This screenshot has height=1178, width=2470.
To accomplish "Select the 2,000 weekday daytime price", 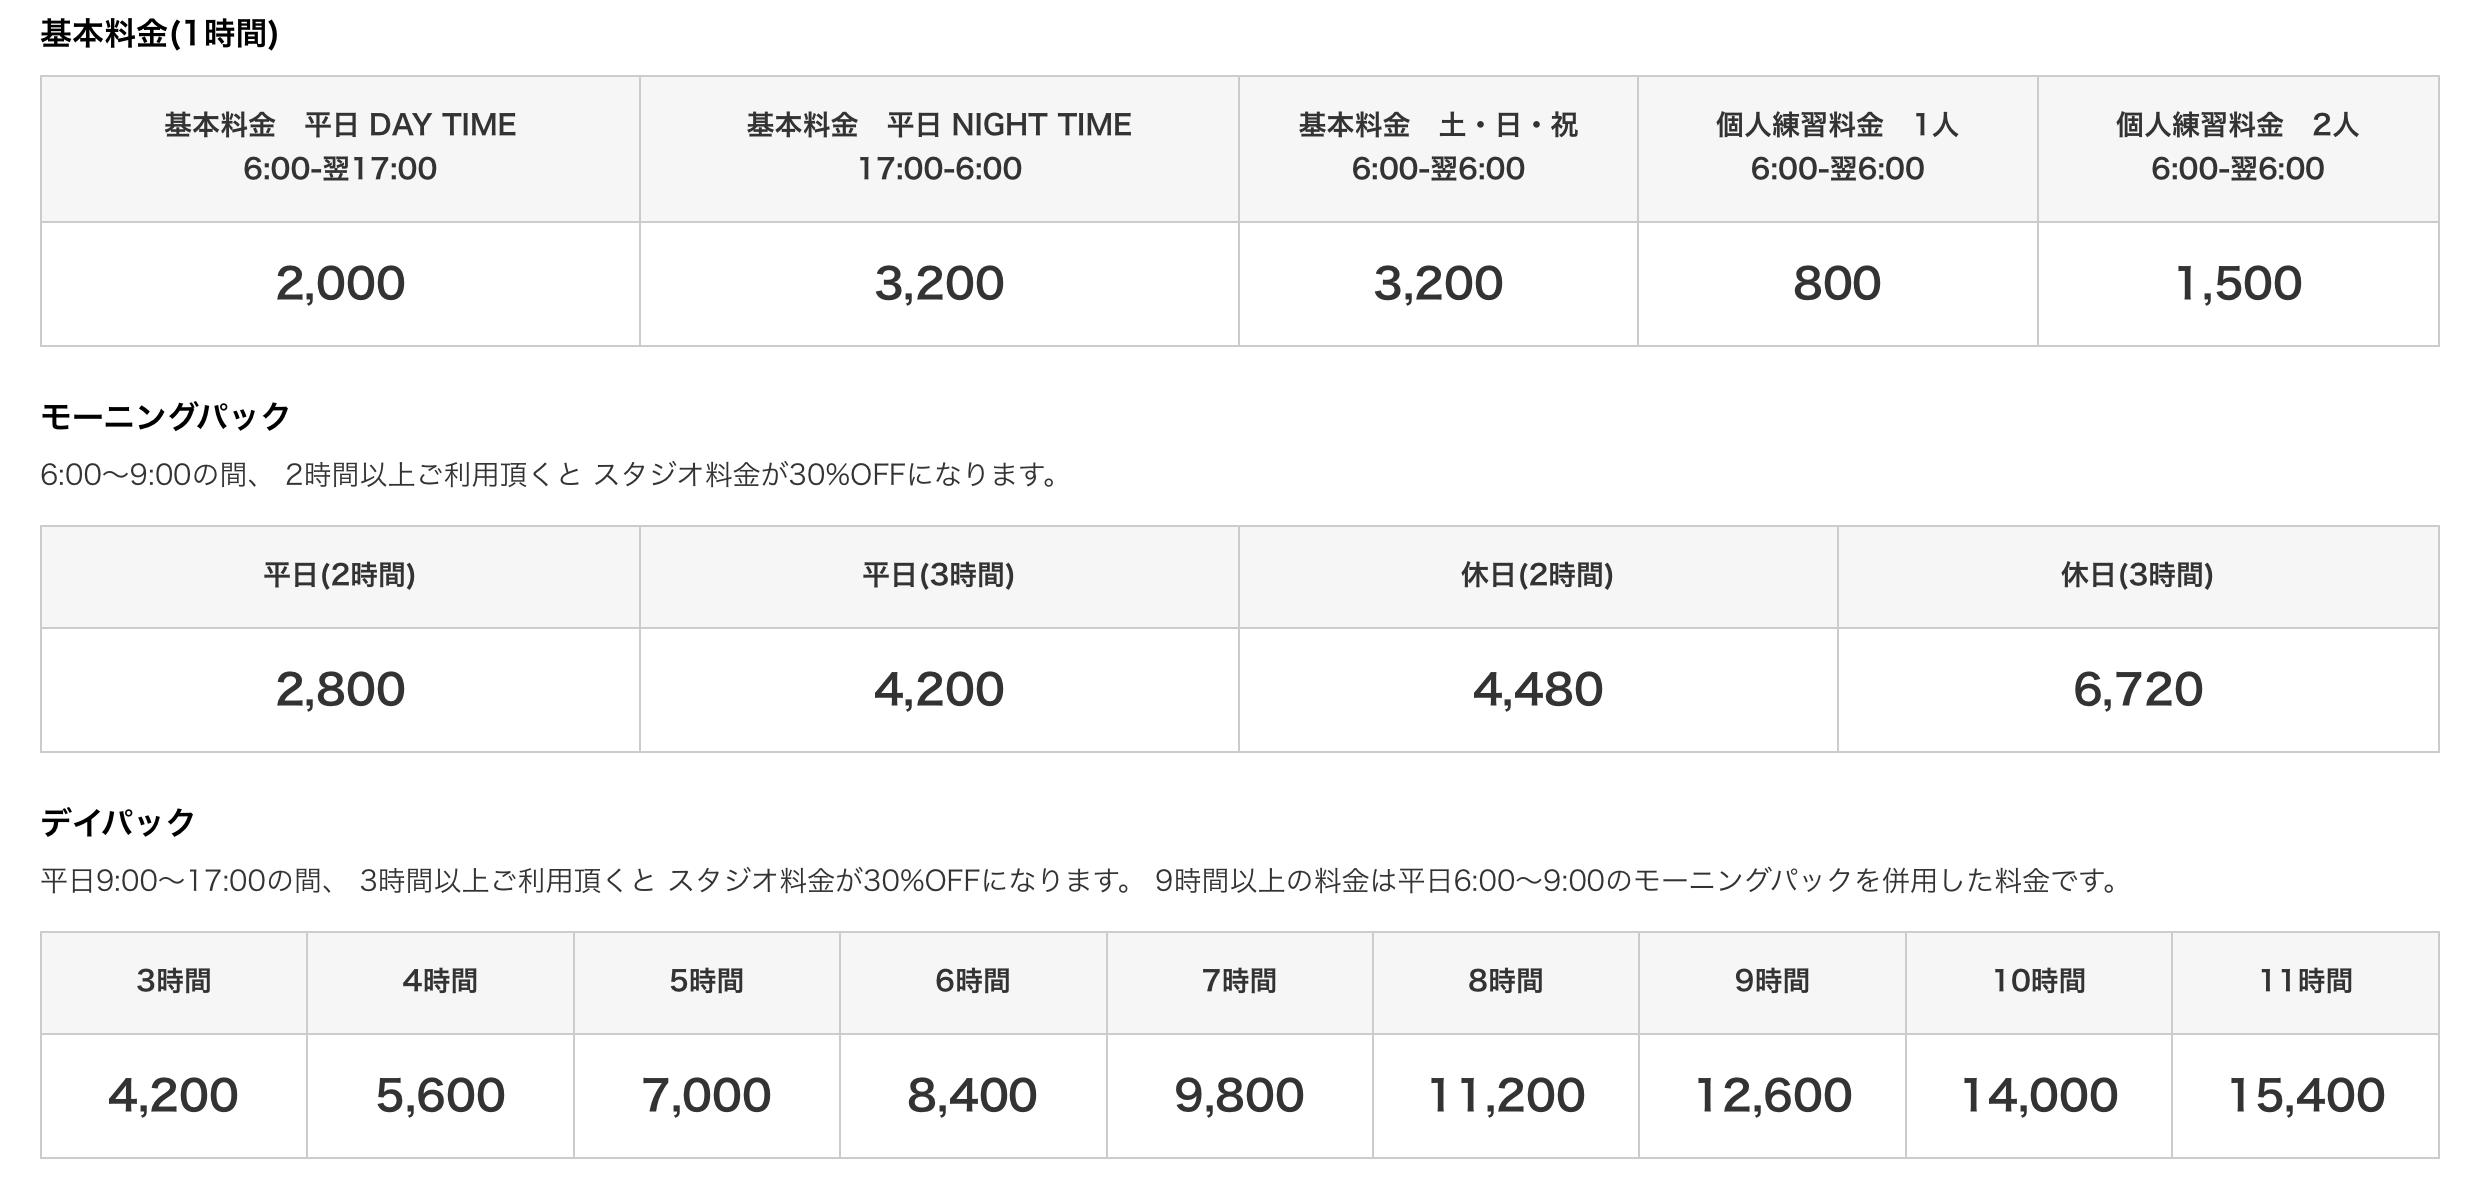I will [x=340, y=284].
